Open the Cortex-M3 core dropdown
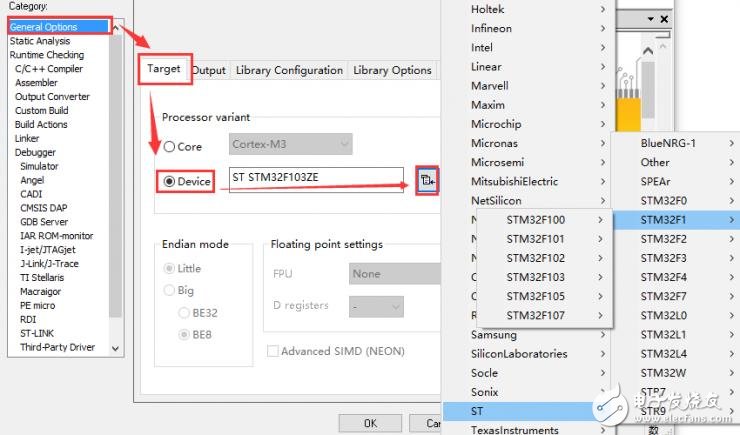Image resolution: width=740 pixels, height=435 pixels. point(291,144)
